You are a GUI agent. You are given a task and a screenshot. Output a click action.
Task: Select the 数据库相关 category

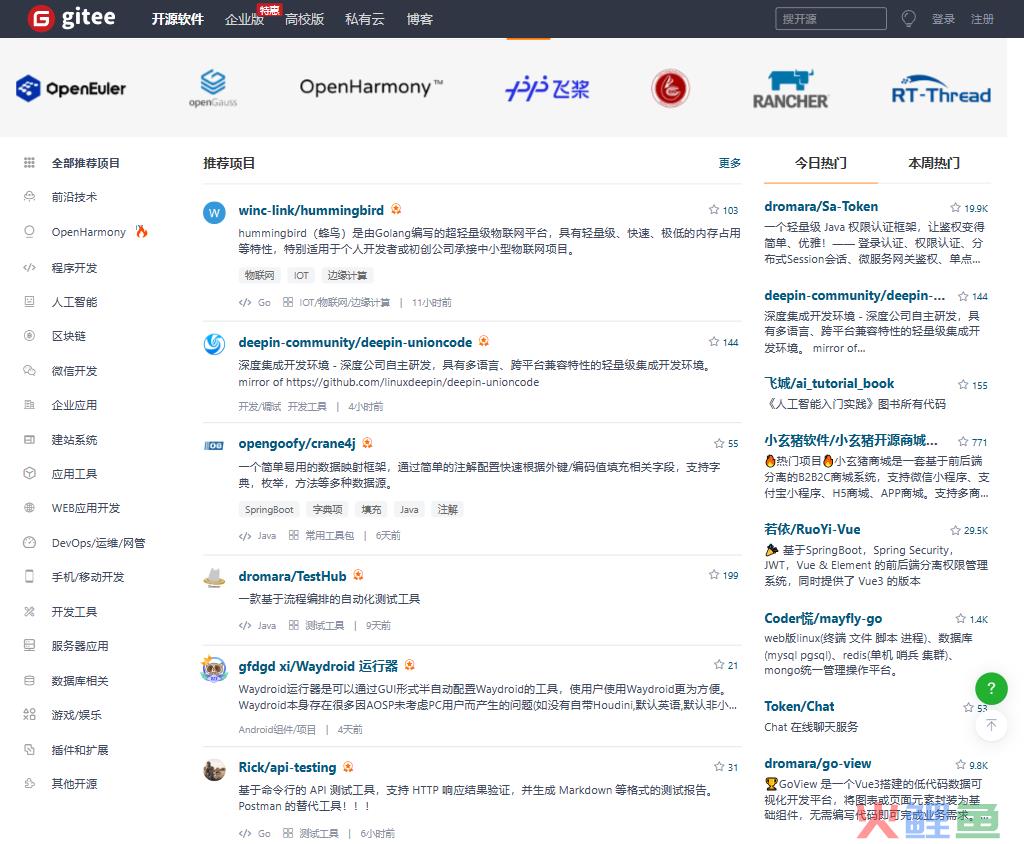[x=80, y=681]
